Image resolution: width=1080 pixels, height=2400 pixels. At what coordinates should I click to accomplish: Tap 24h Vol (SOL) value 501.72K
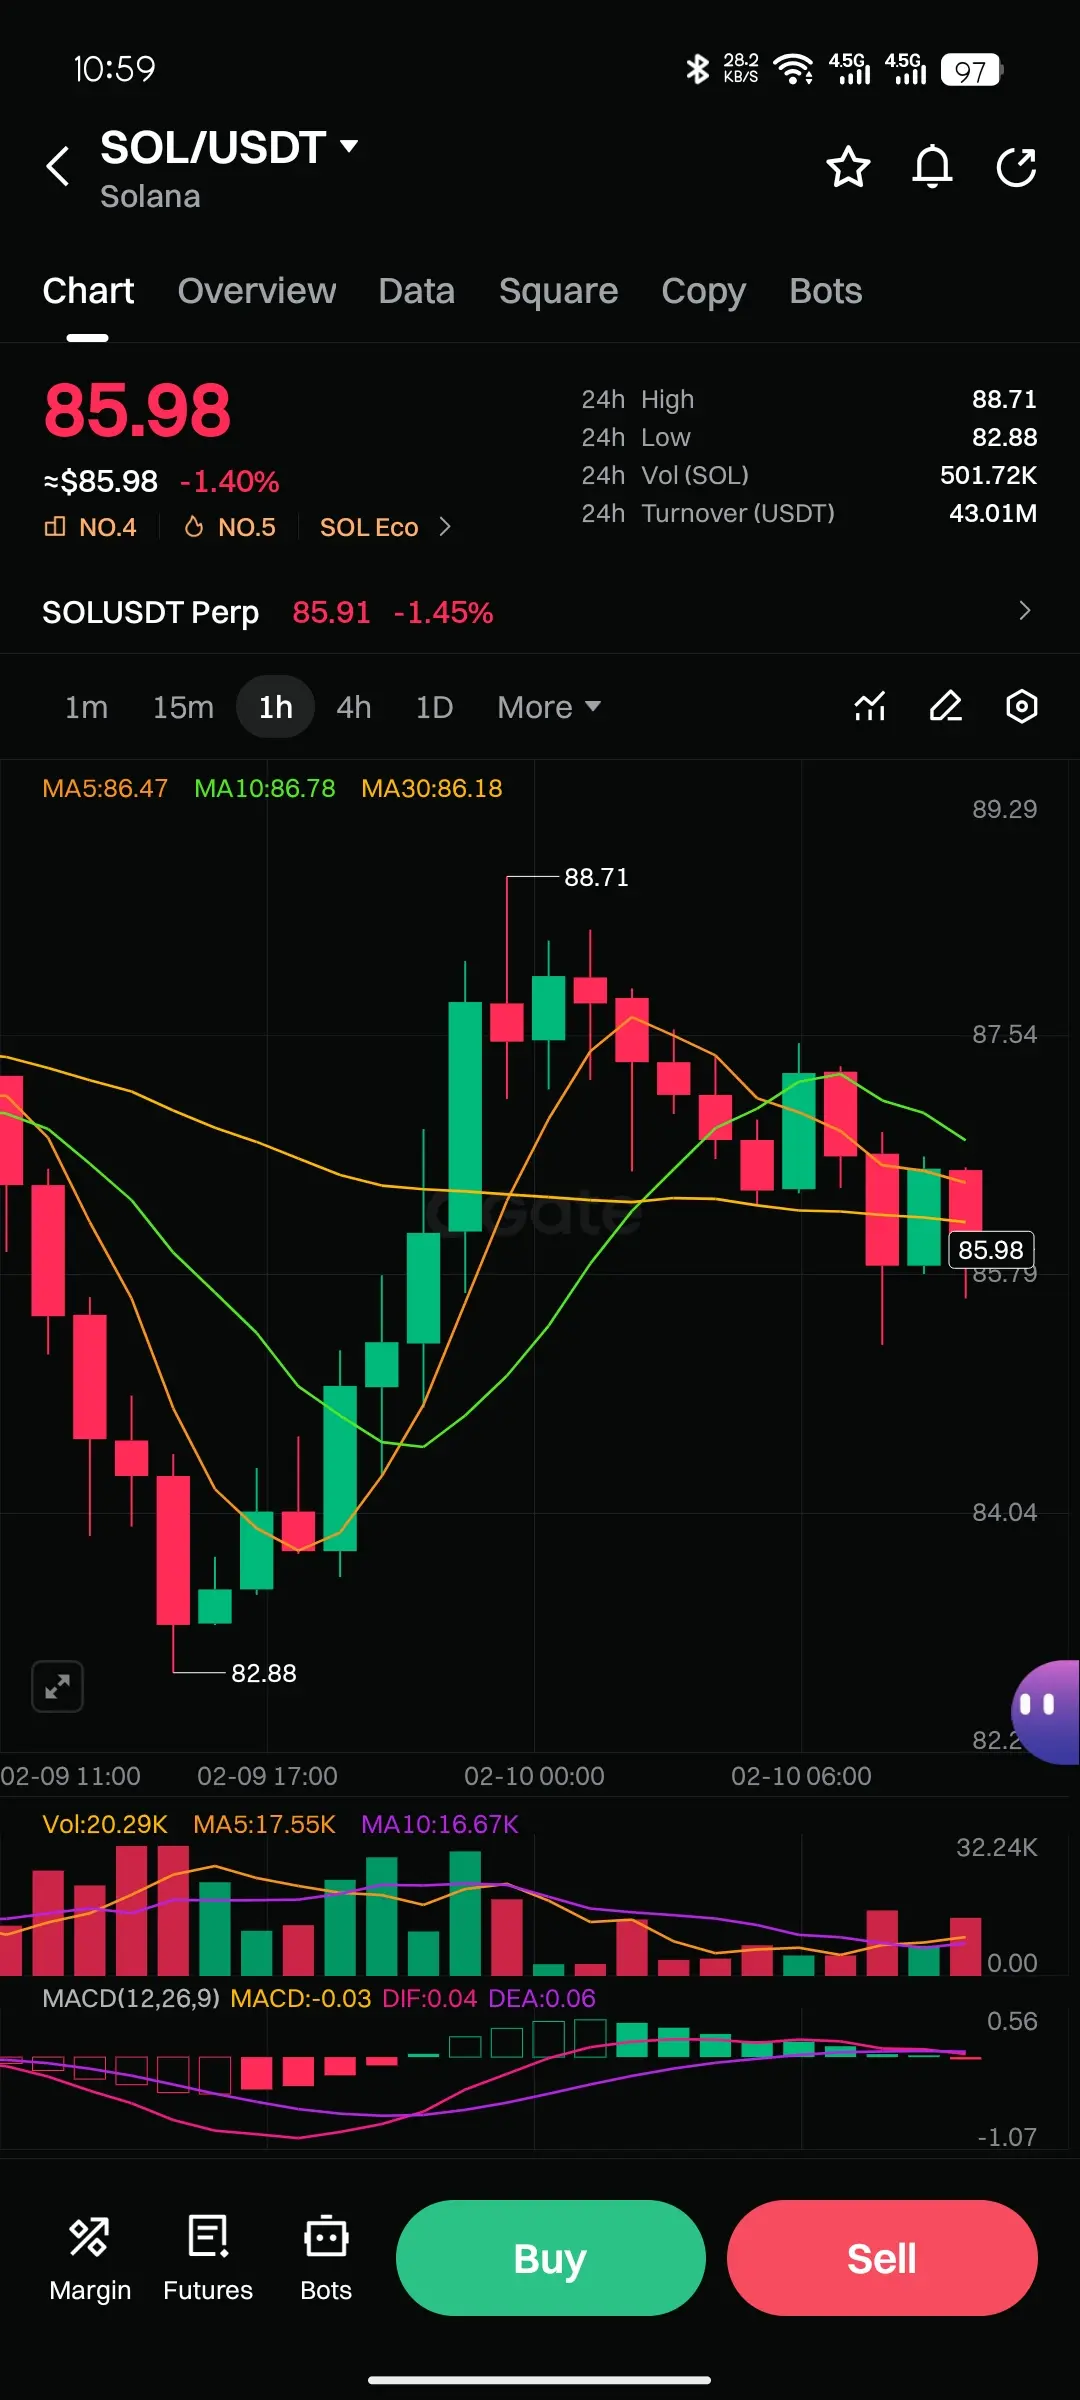click(988, 475)
